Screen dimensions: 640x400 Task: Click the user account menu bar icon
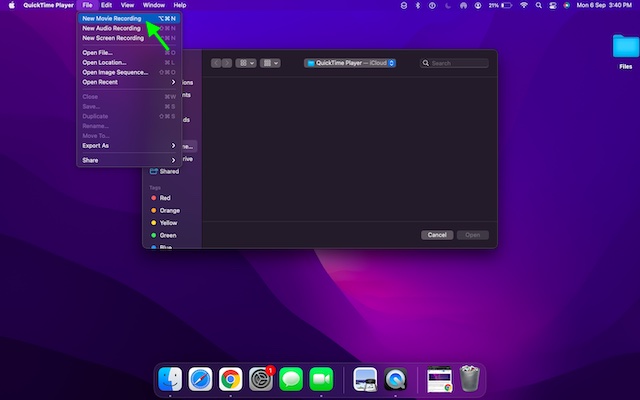[478, 5]
